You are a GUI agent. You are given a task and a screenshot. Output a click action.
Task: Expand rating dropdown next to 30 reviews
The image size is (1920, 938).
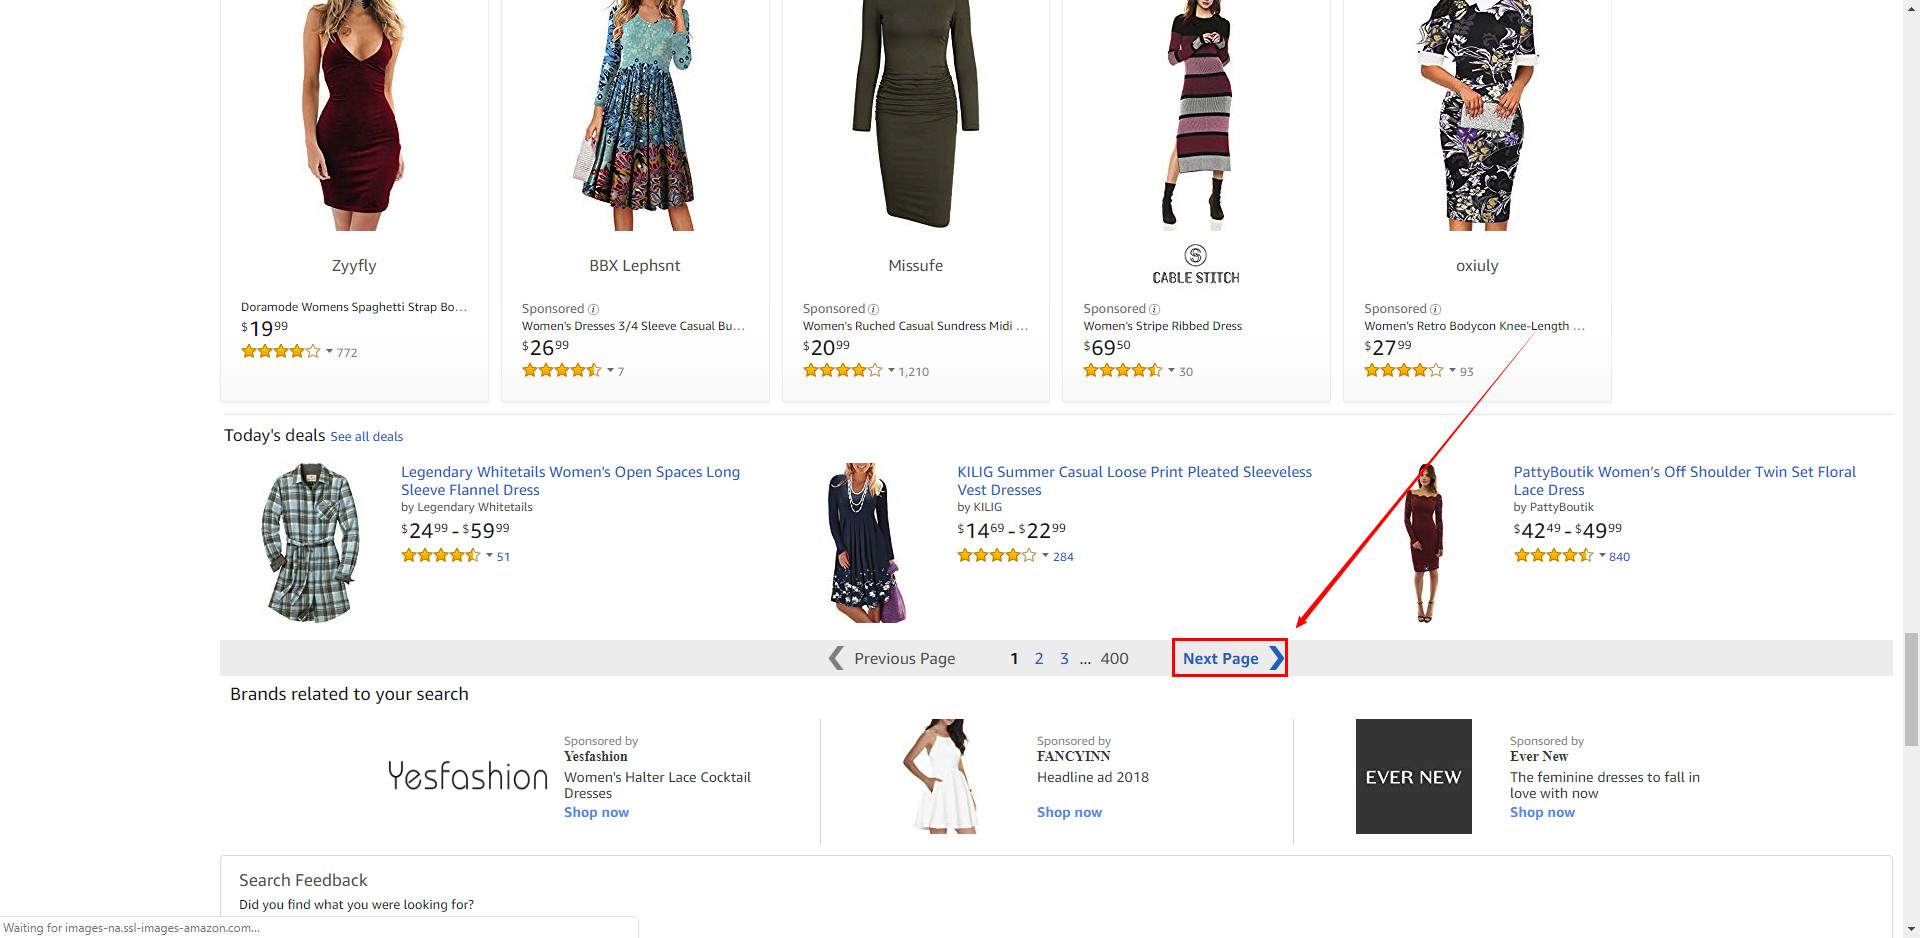[1172, 370]
